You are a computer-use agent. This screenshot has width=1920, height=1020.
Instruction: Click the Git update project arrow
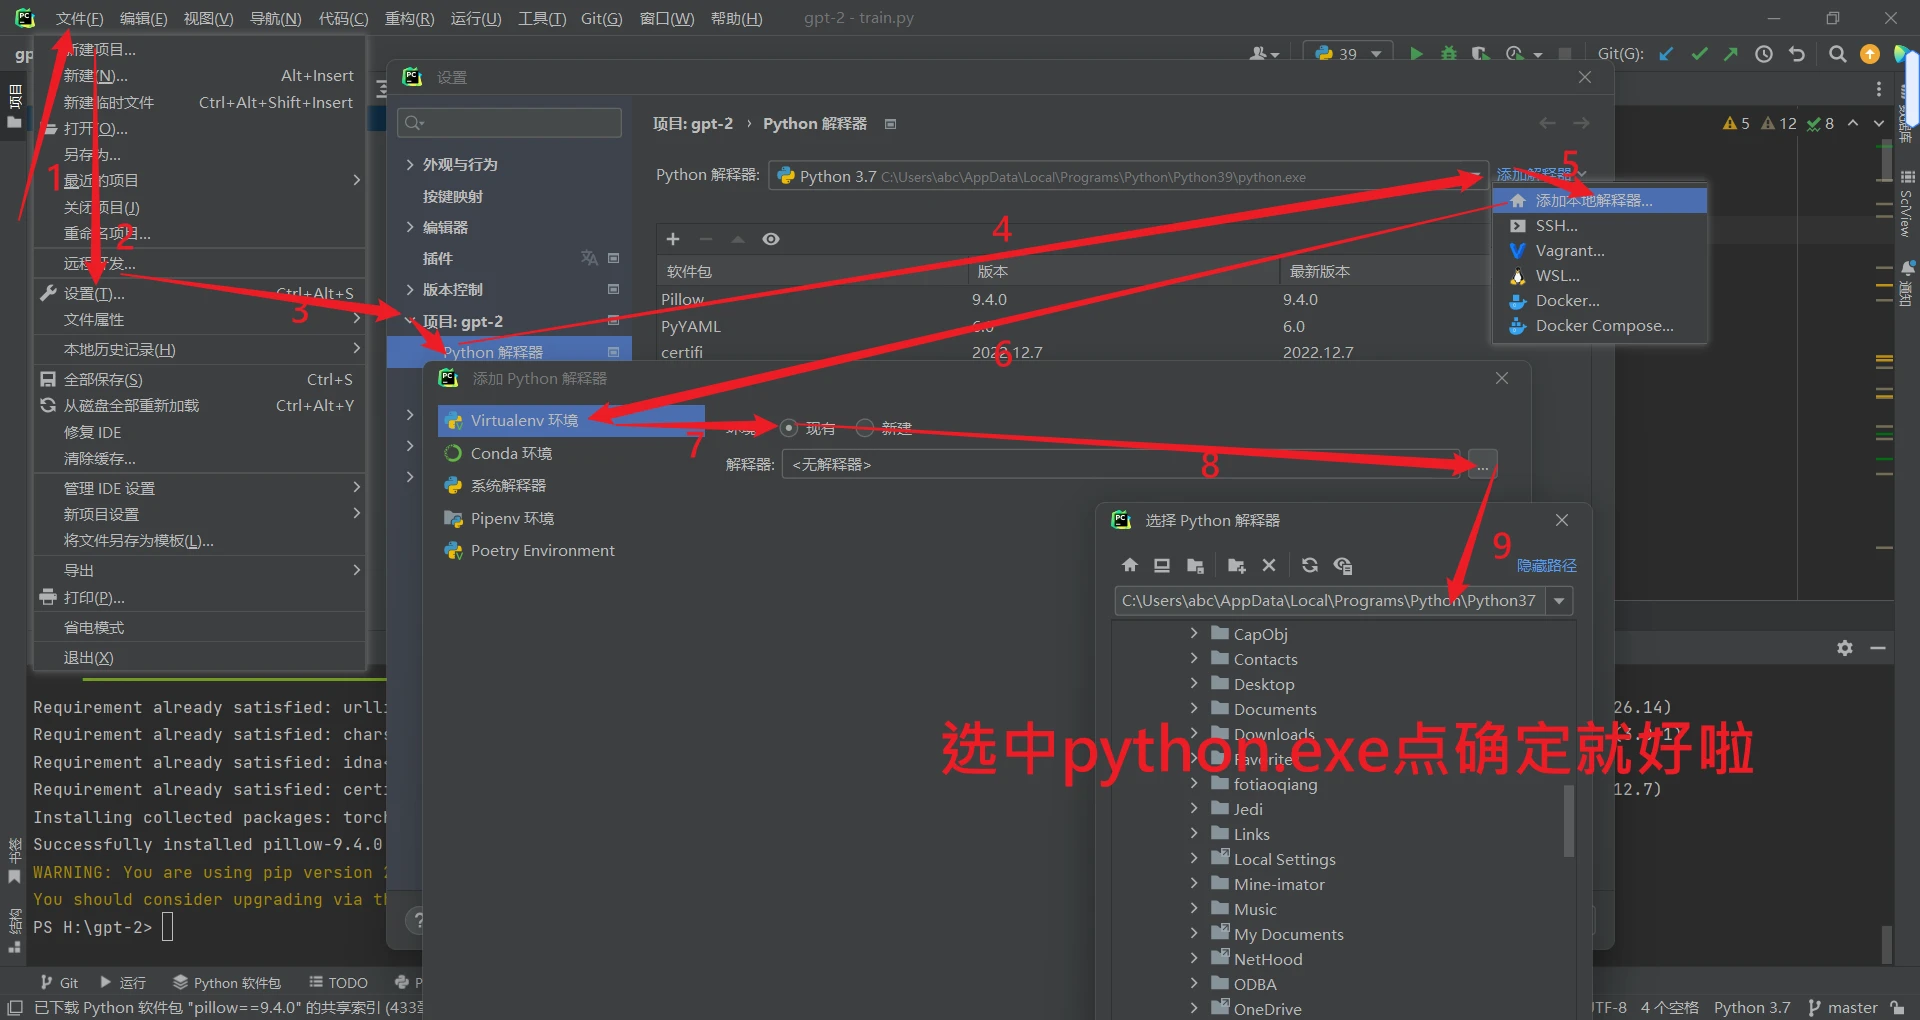(1666, 54)
